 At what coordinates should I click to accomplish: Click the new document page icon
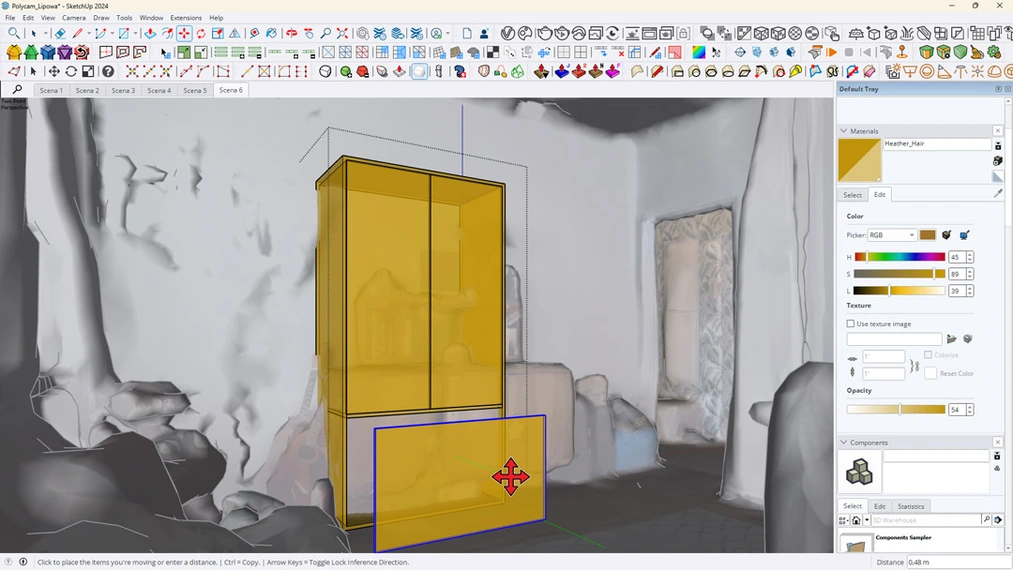466,33
